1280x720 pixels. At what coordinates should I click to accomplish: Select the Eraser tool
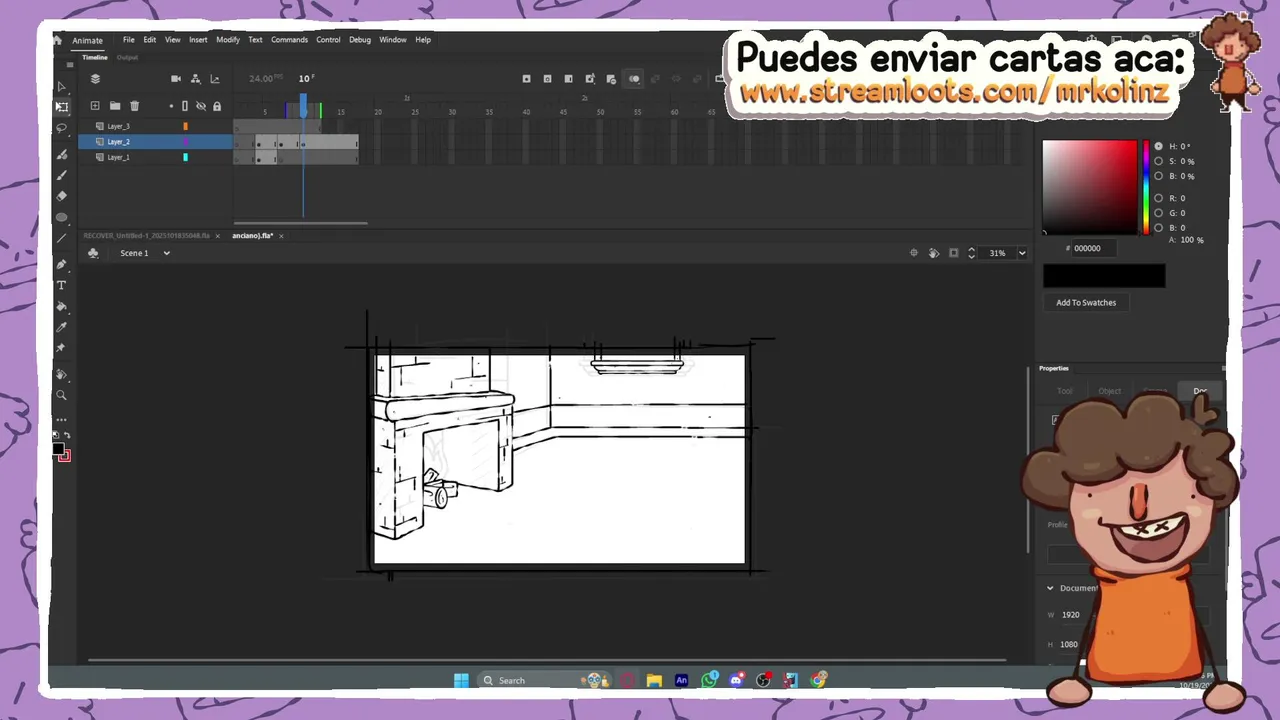tap(61, 196)
